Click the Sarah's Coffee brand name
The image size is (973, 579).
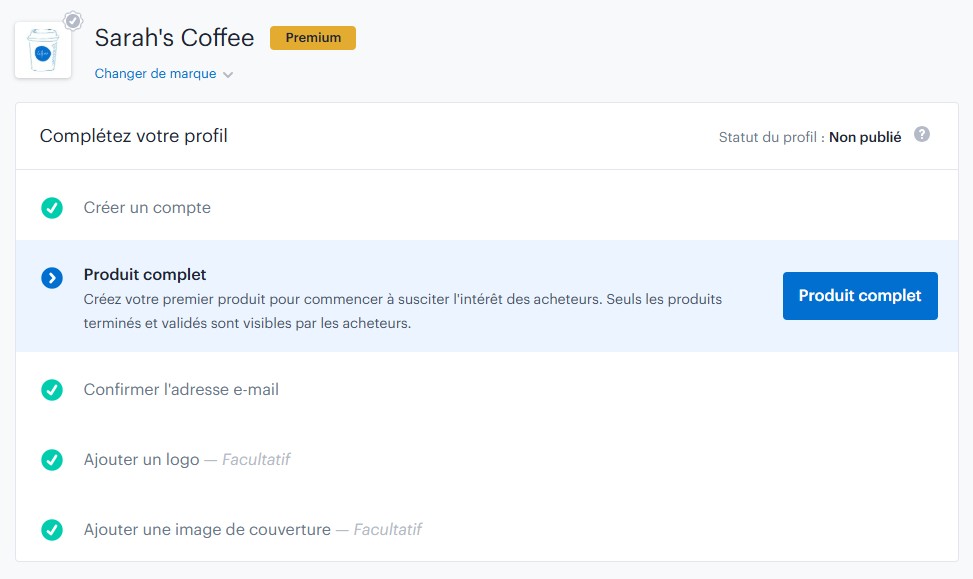(174, 38)
